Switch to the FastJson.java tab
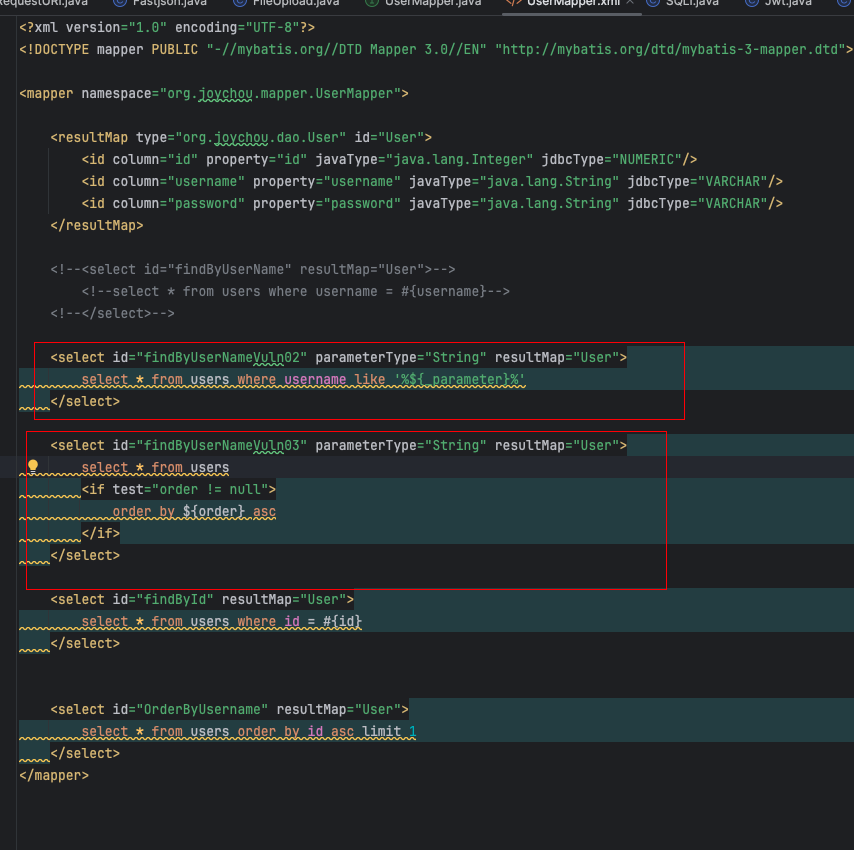The height and width of the screenshot is (850, 854). point(170,4)
